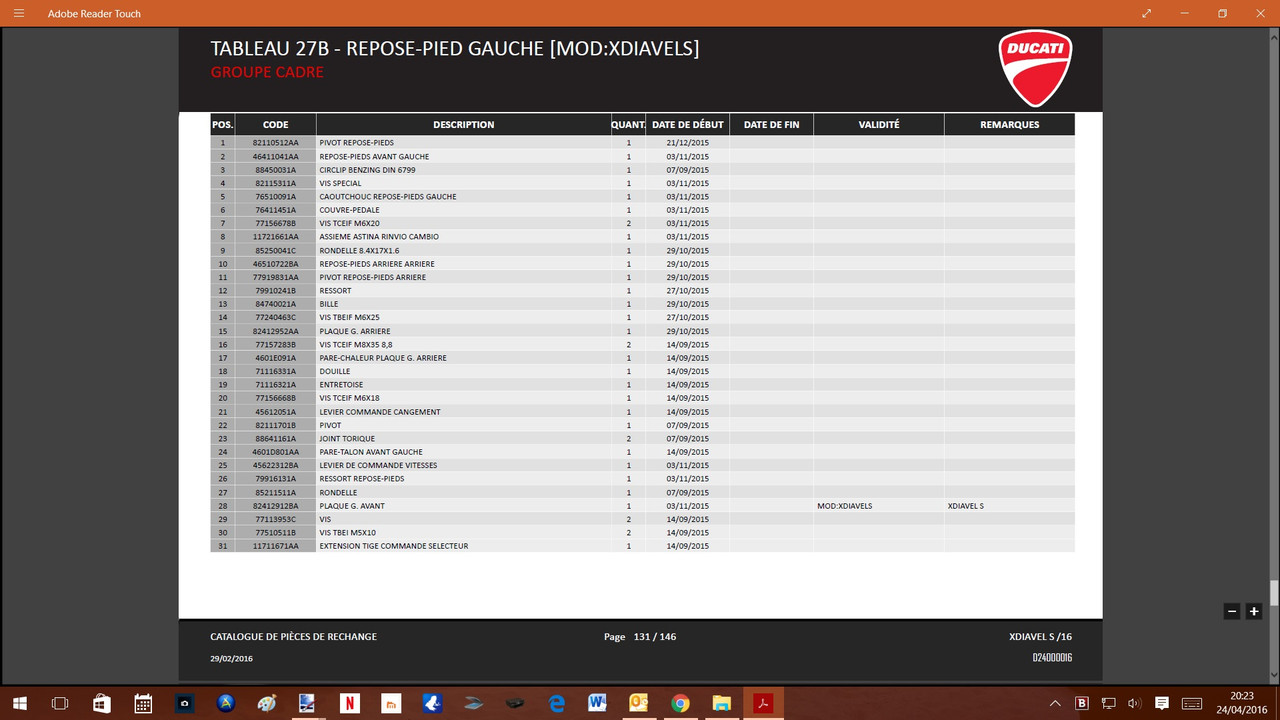Select the description CAOUTCHOUC REPOSE-PIEDS GAUCHE
The width and height of the screenshot is (1280, 720).
click(388, 197)
